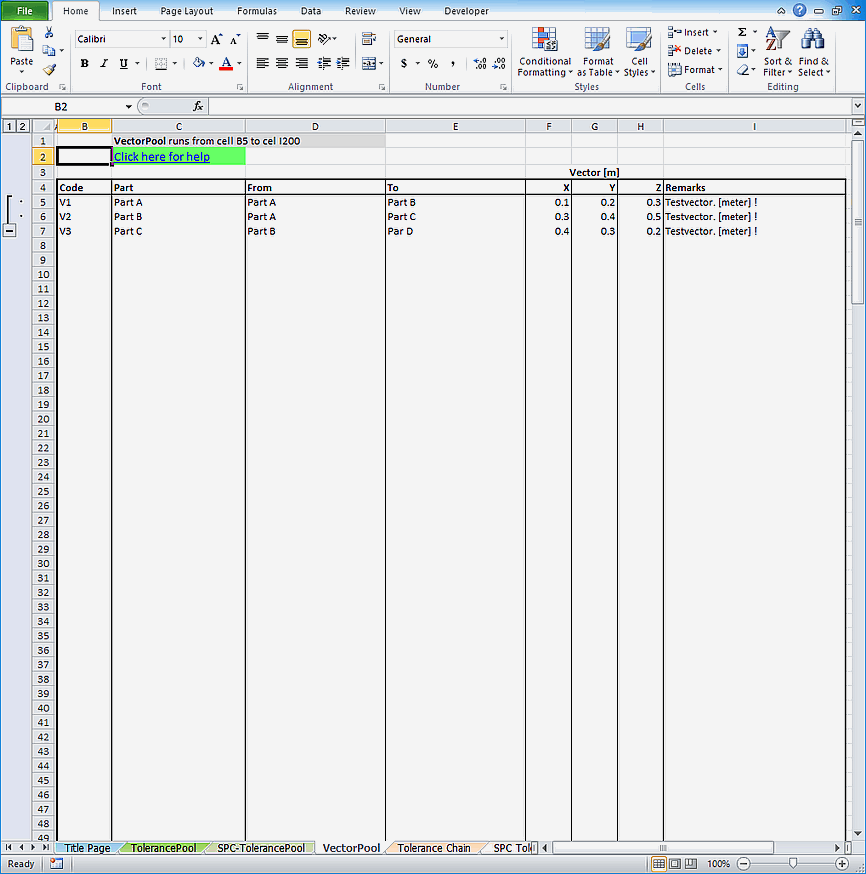This screenshot has width=866, height=874.
Task: Toggle top vertical alignment
Action: 262,38
